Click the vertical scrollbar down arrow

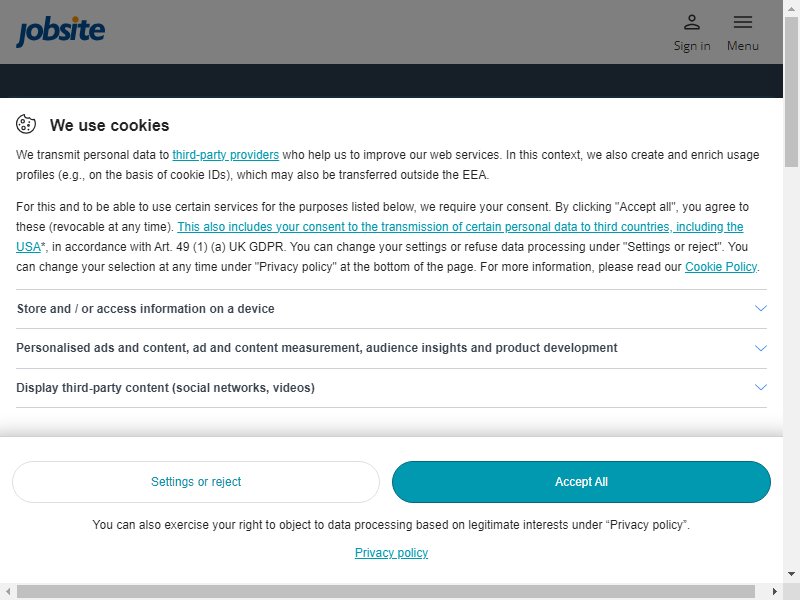click(x=791, y=574)
